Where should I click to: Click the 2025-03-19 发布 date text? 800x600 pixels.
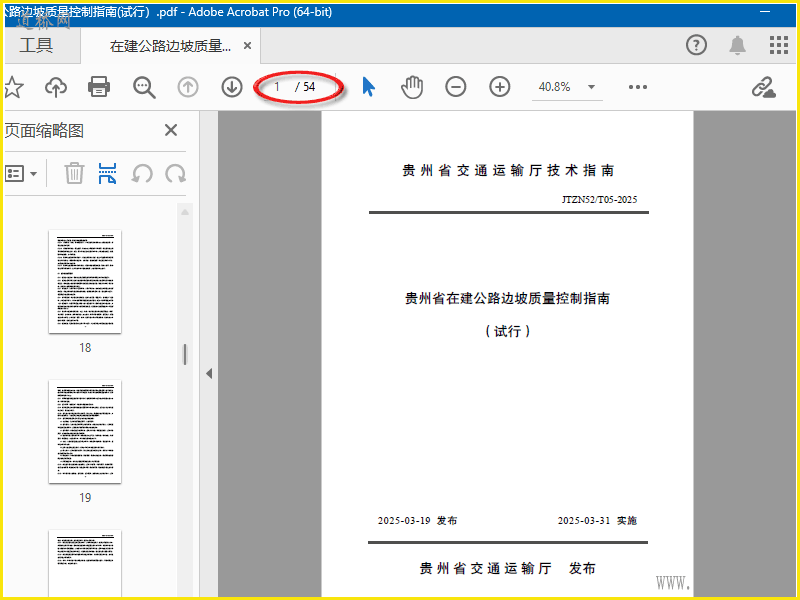point(417,520)
